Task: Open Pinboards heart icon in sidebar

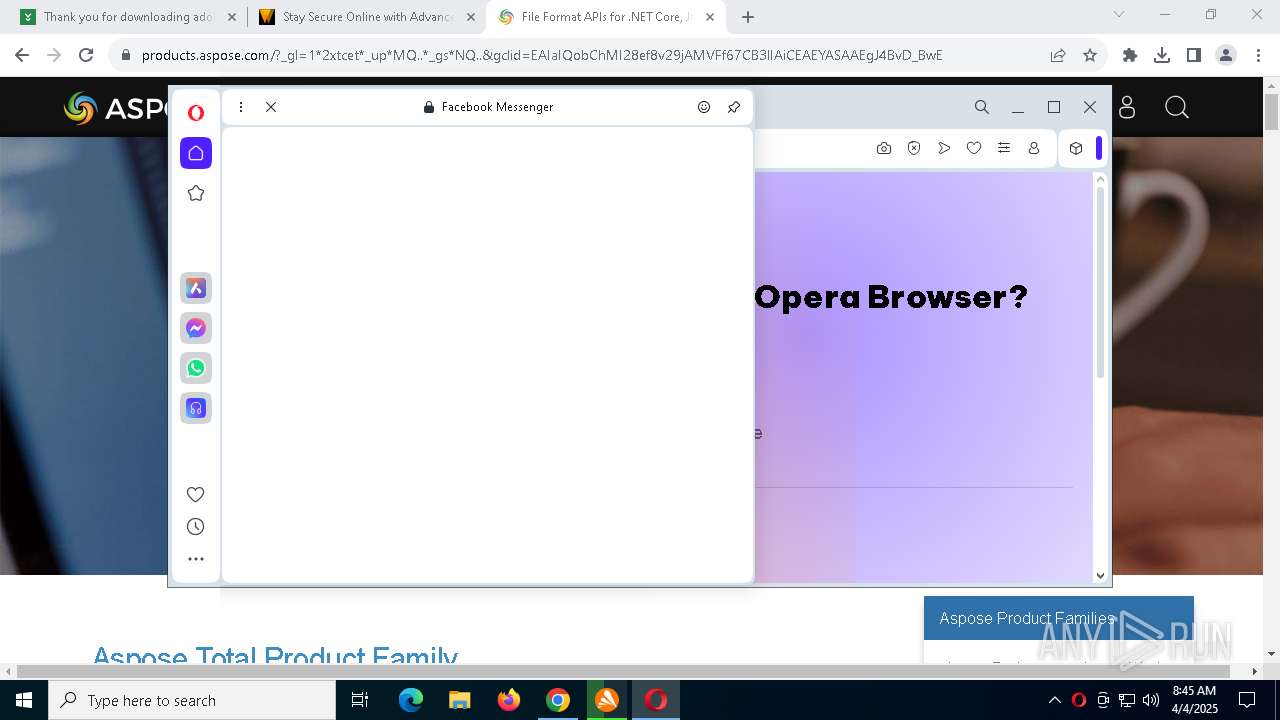Action: tap(196, 494)
